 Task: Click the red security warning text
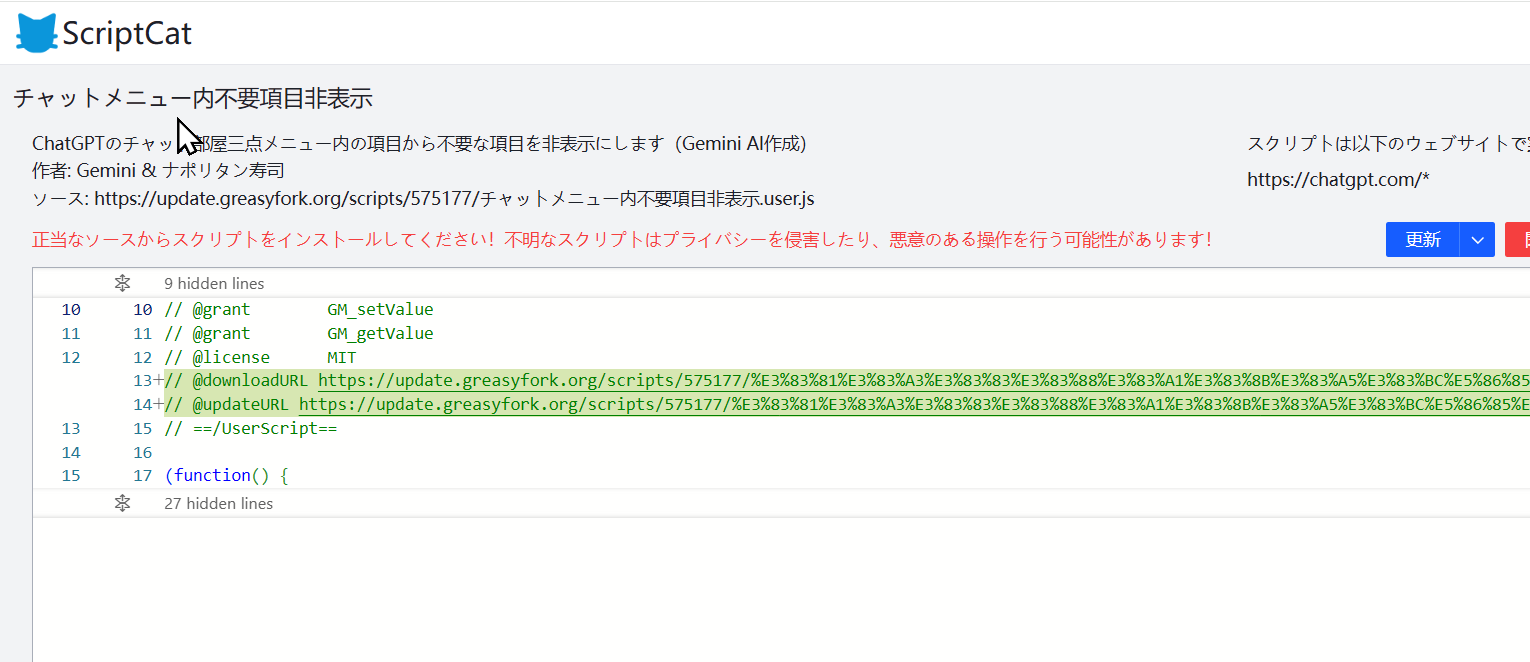[622, 240]
